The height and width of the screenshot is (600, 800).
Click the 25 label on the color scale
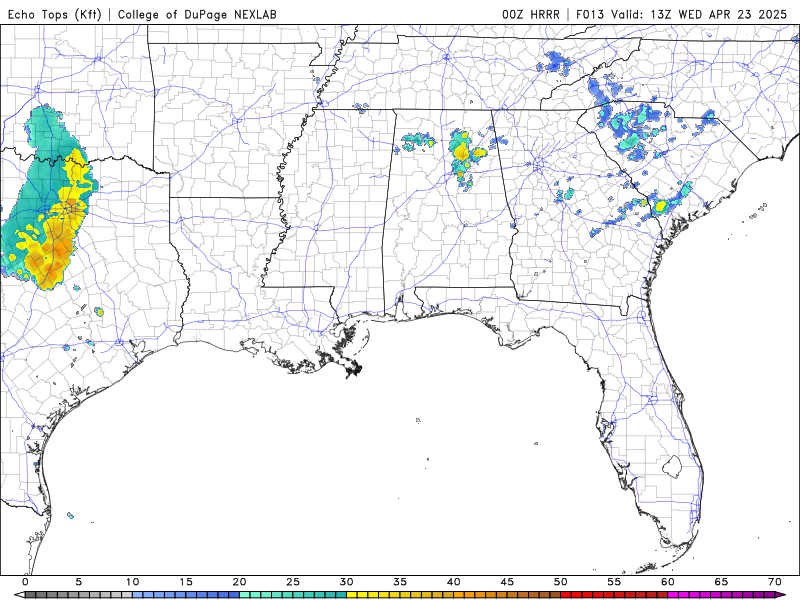293,582
